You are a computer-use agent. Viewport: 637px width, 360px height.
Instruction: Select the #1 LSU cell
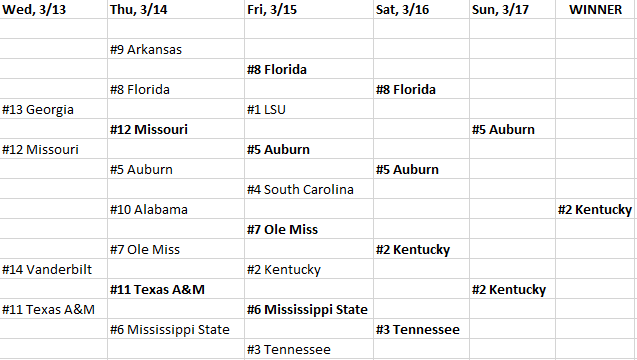(x=309, y=109)
